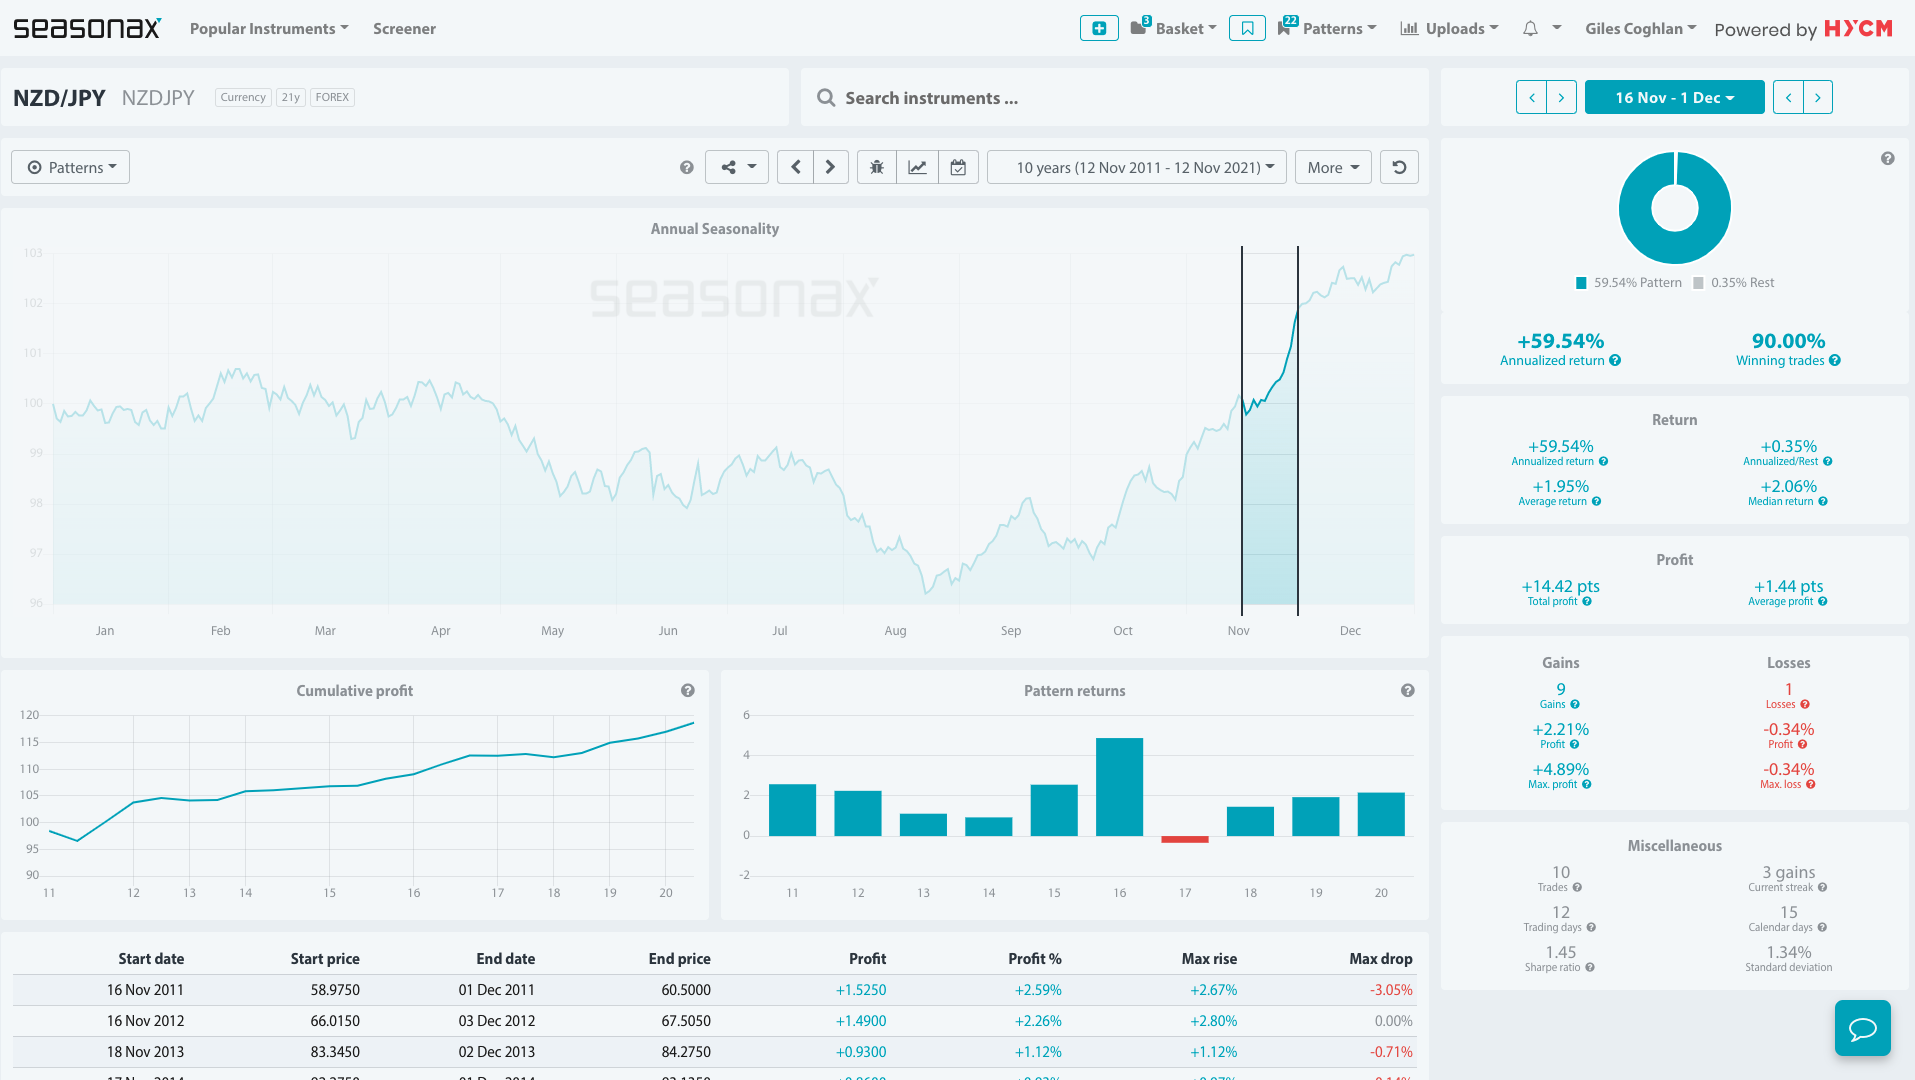
Task: Click the NZD/JPY instrument title
Action: coord(59,97)
